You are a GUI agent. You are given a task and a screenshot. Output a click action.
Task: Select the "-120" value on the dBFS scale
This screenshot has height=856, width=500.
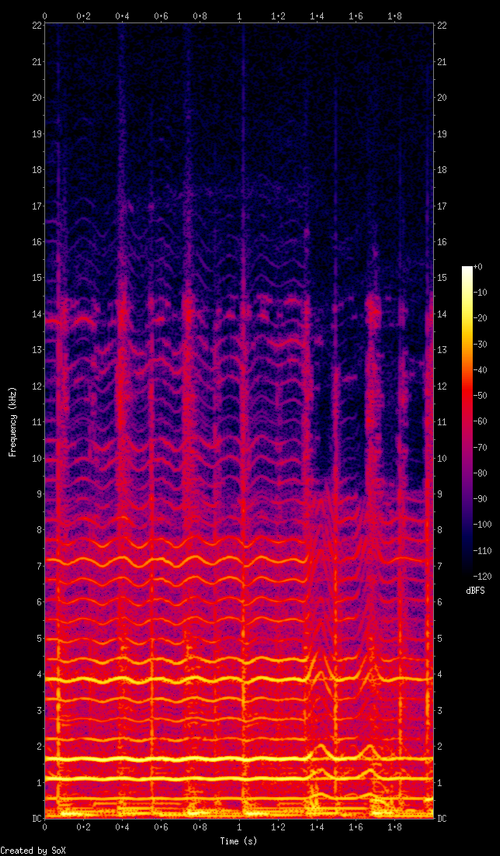[x=483, y=576]
